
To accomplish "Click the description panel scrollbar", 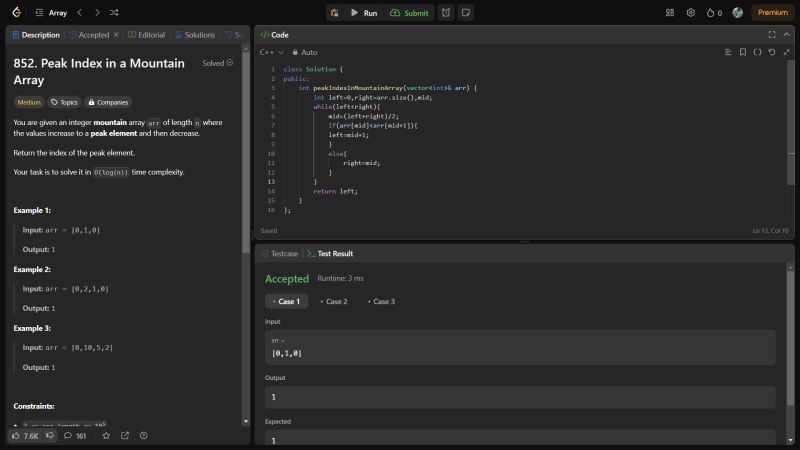I will 246,150.
